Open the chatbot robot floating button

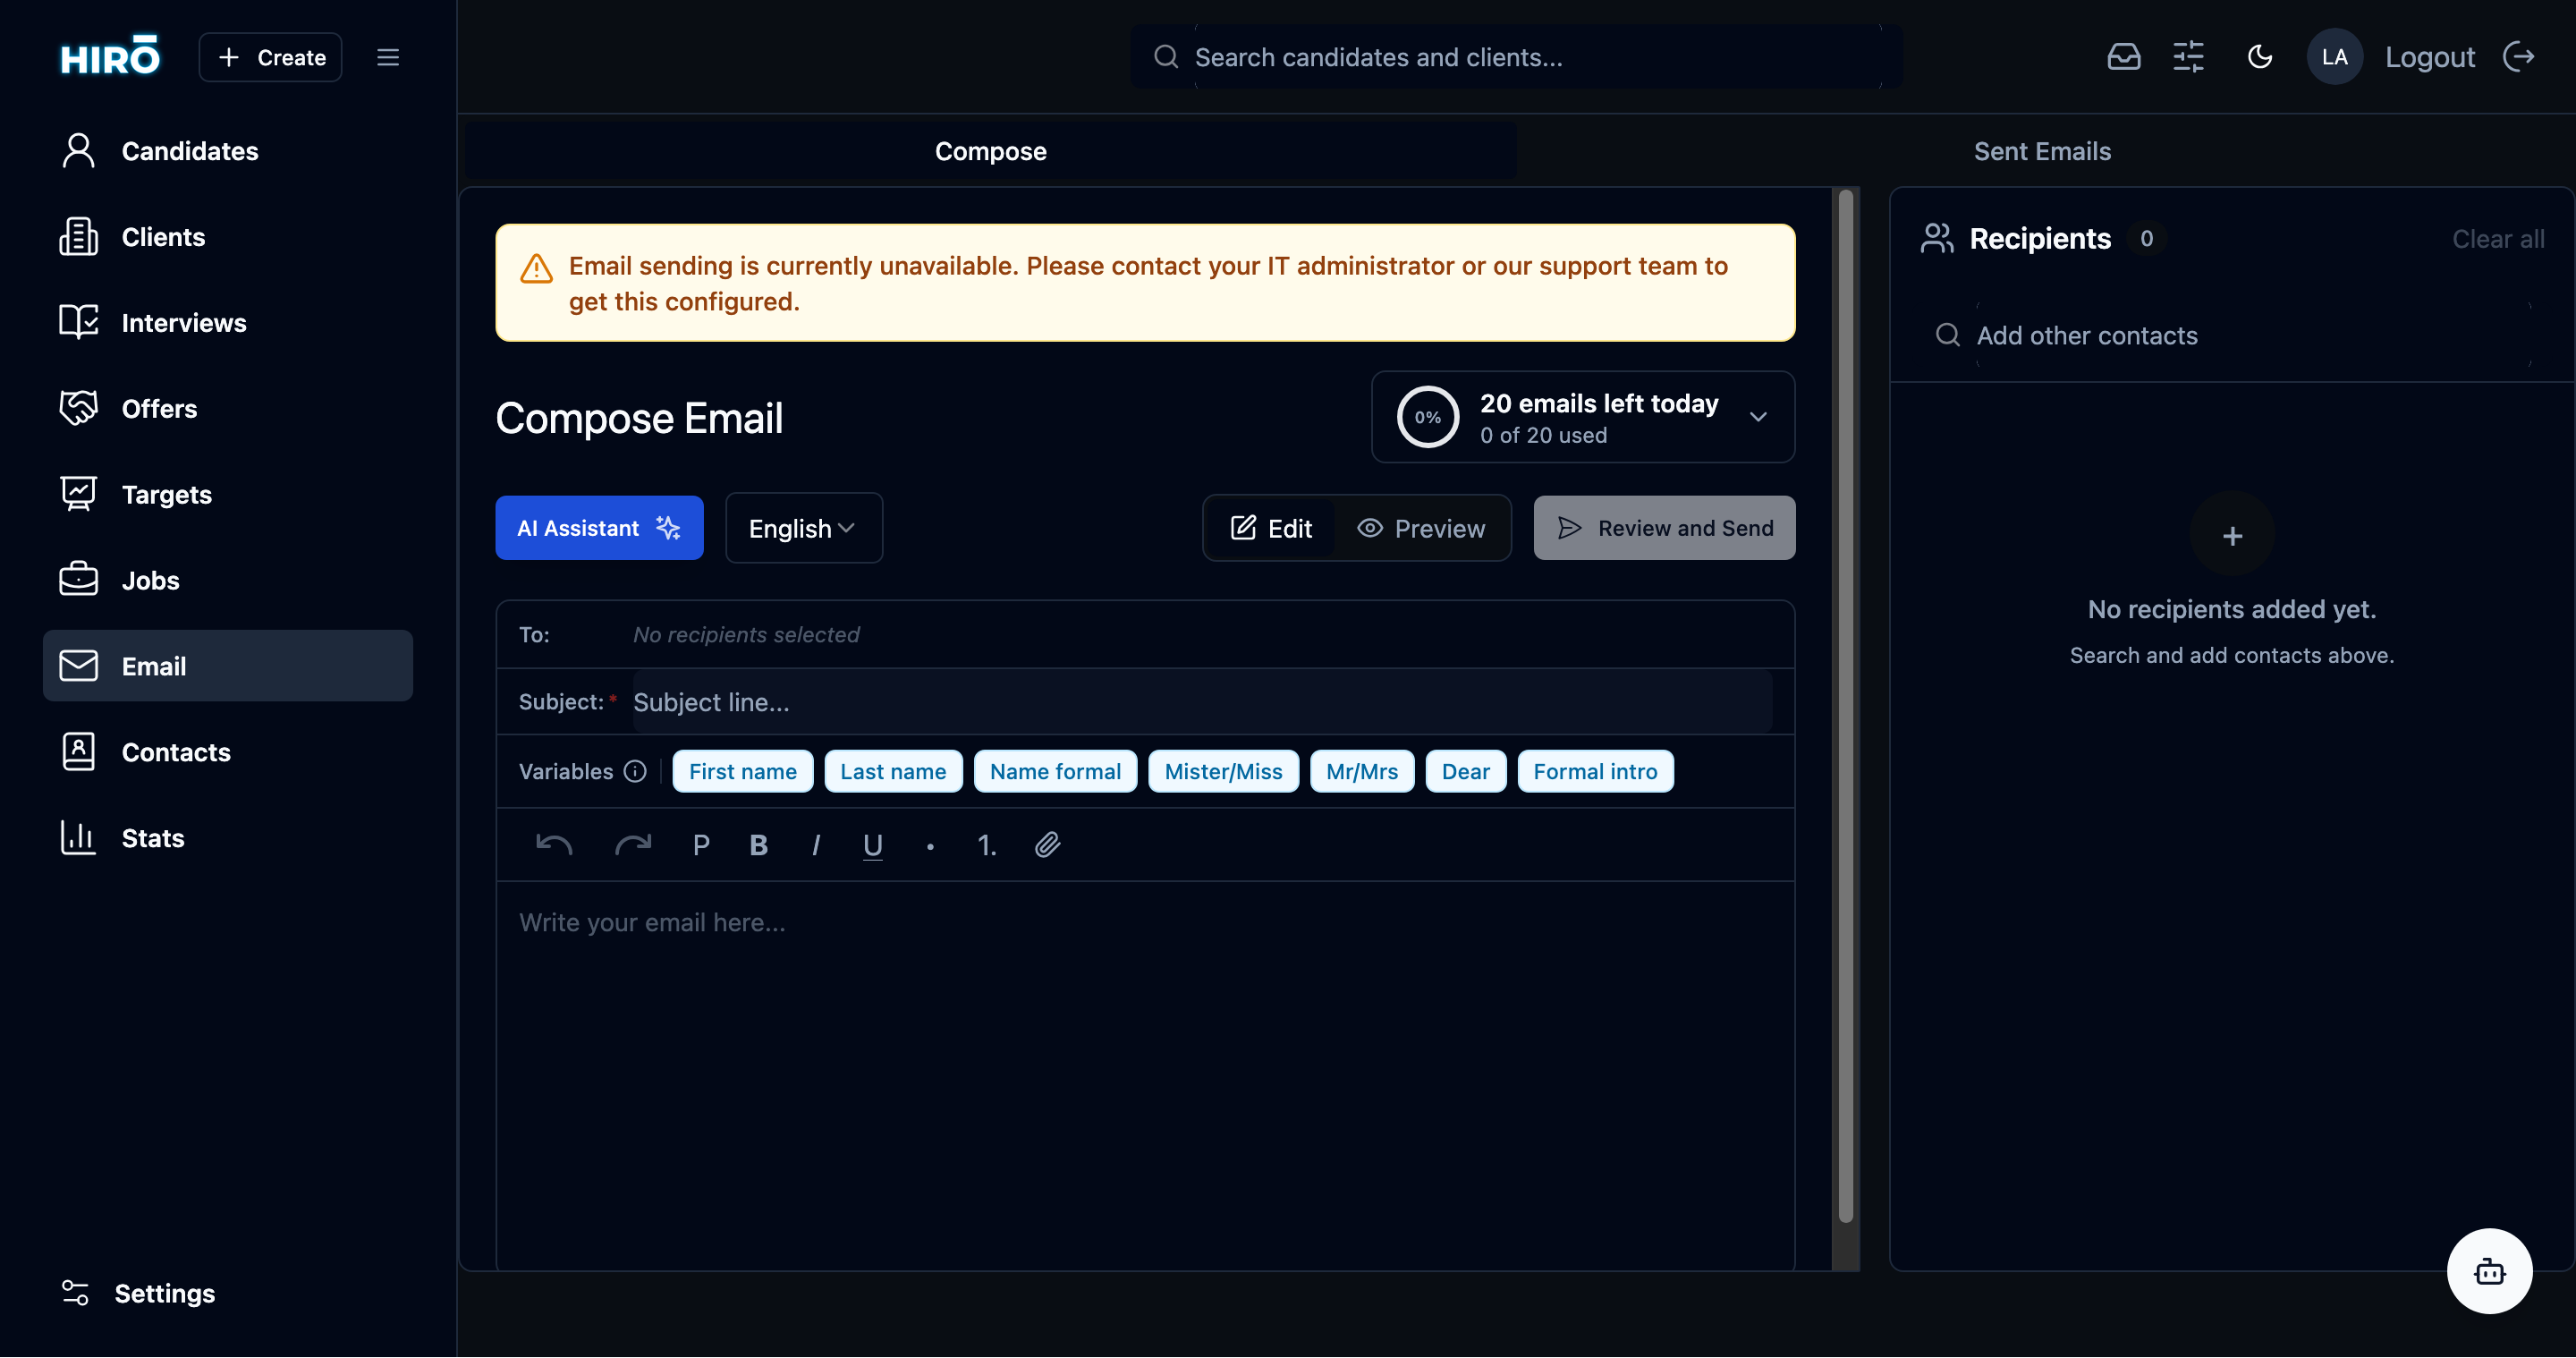tap(2489, 1271)
